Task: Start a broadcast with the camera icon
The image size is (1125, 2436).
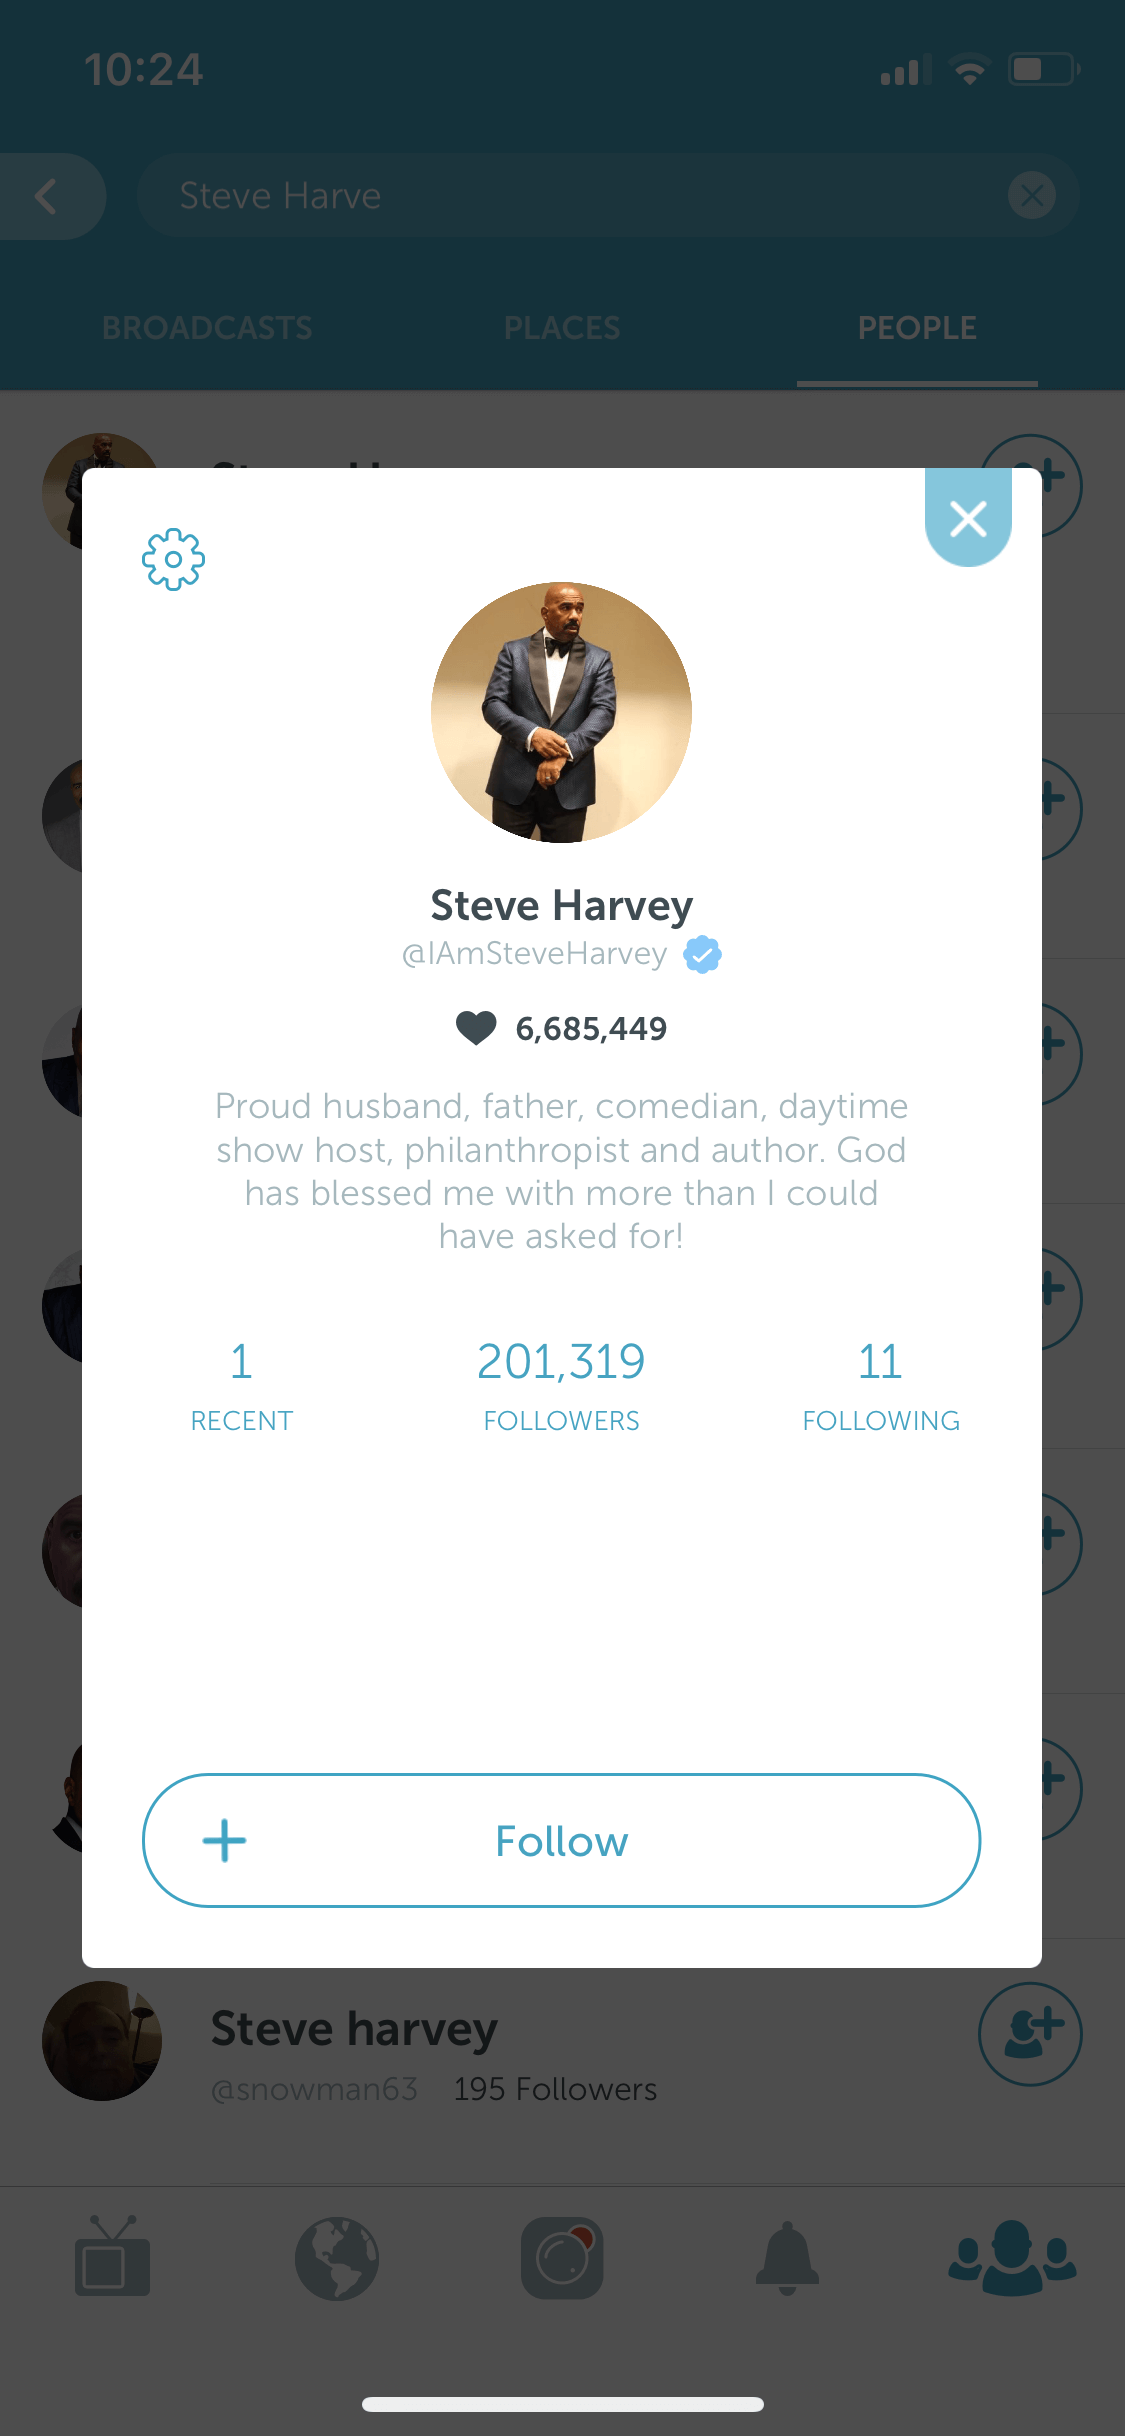Action: click(562, 2258)
